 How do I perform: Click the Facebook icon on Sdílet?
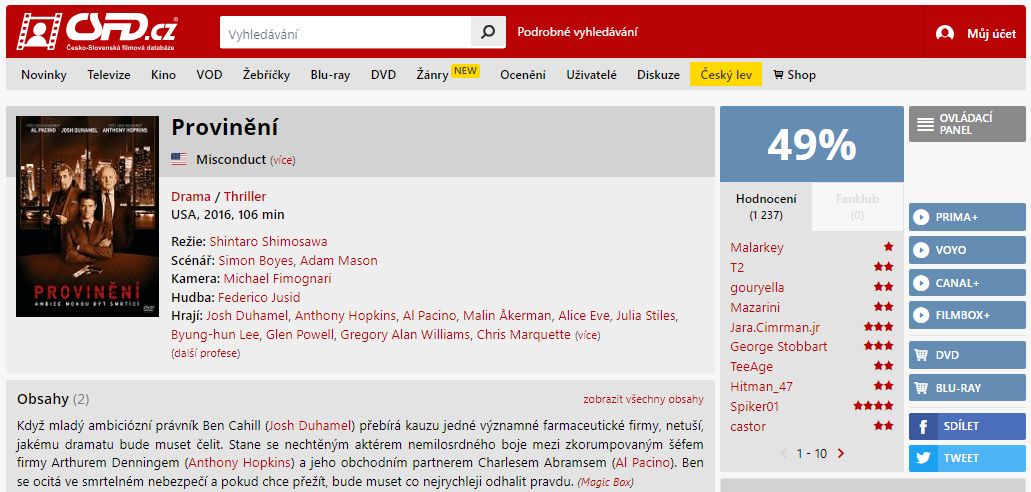tap(923, 426)
